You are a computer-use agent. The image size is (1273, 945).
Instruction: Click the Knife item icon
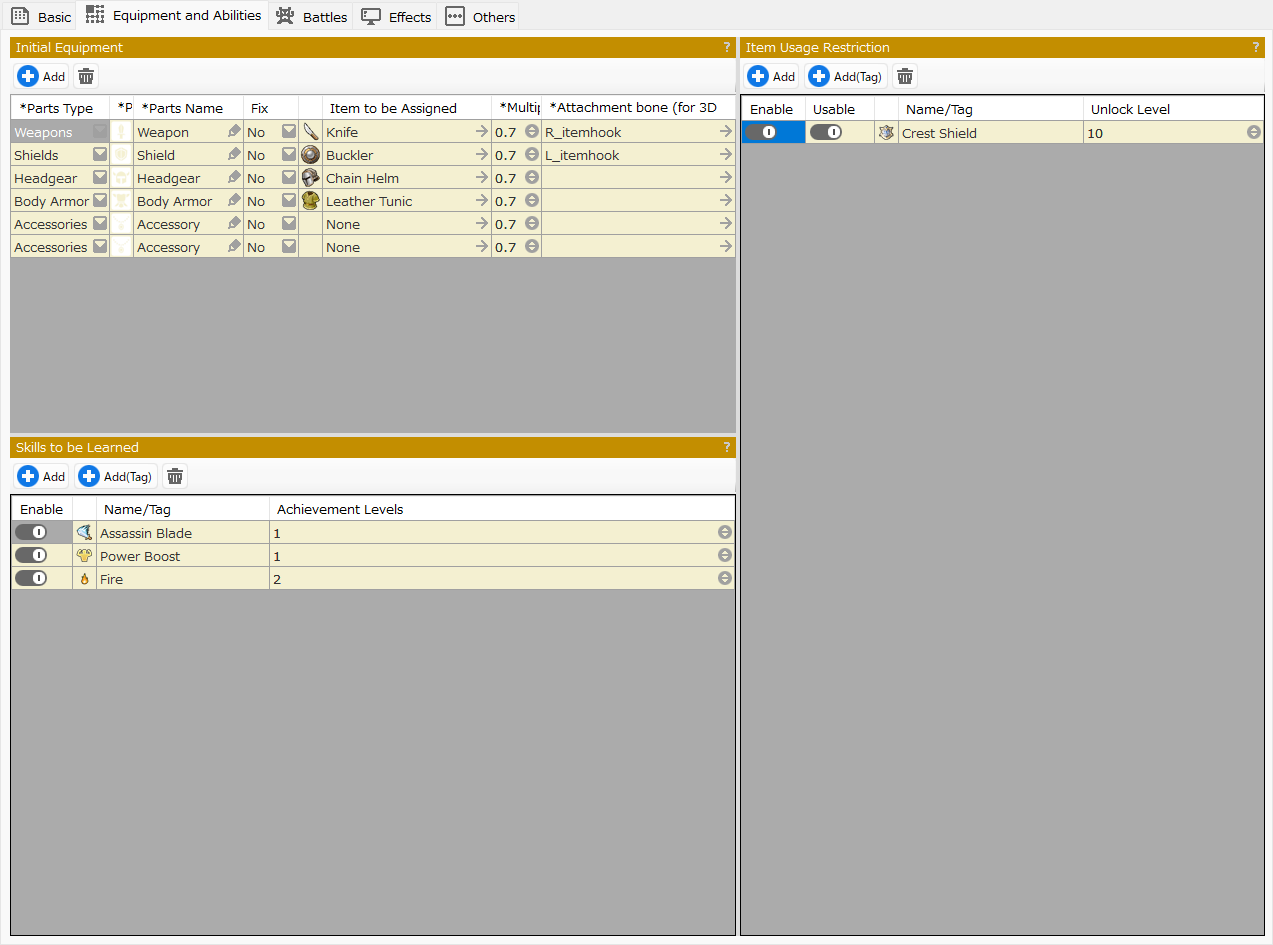coord(310,132)
